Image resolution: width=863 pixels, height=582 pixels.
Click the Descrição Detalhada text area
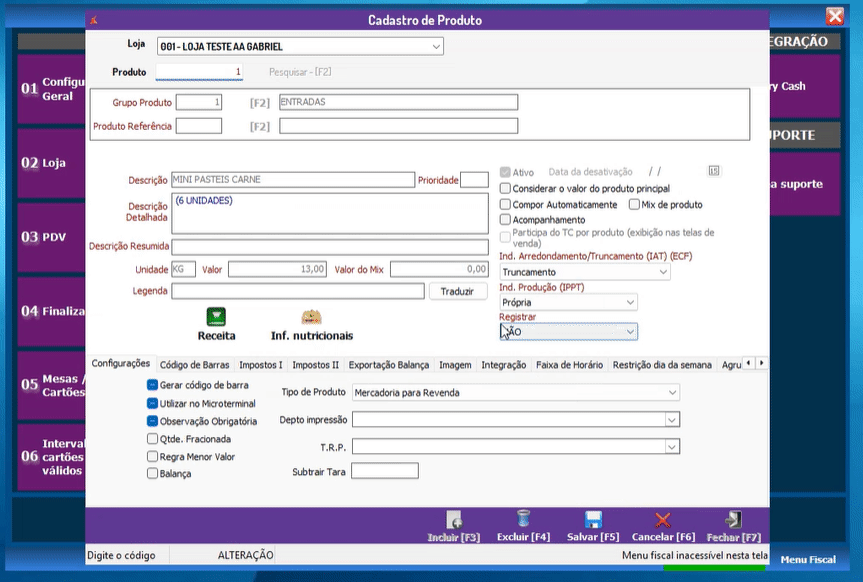330,213
